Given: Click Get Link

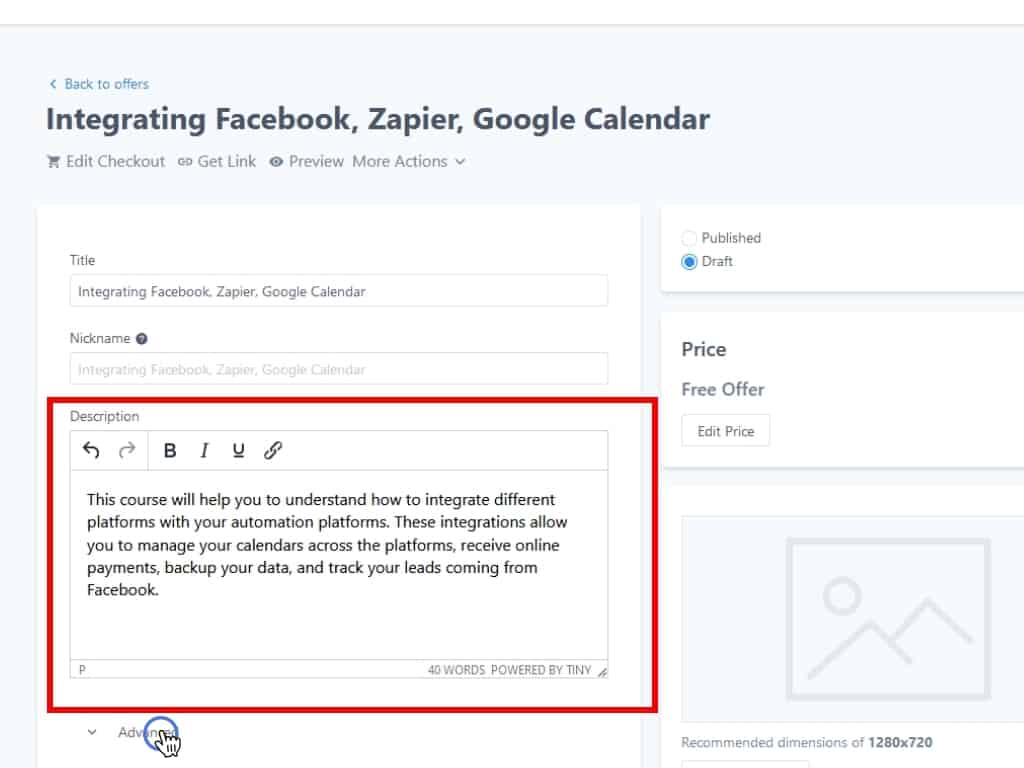Looking at the screenshot, I should [217, 161].
